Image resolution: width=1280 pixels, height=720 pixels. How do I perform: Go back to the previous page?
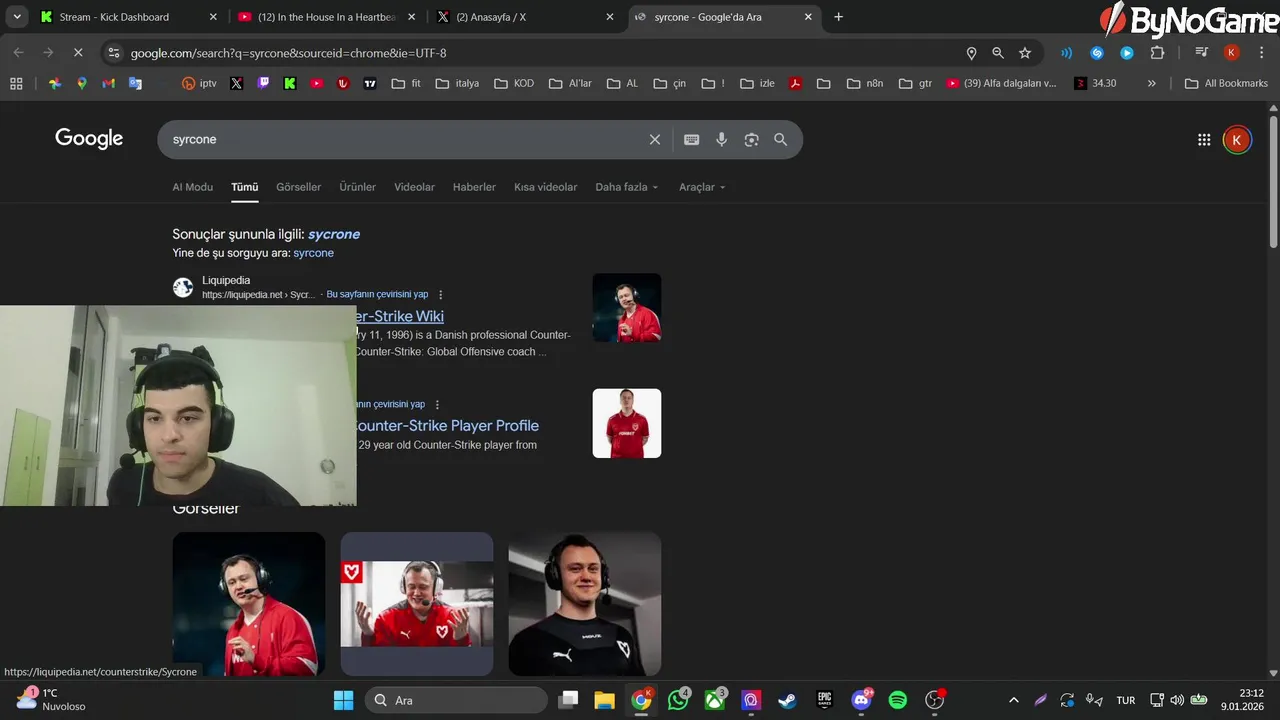[x=19, y=53]
